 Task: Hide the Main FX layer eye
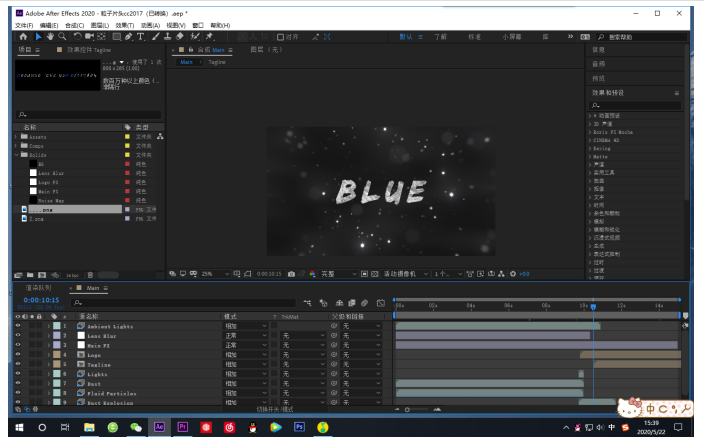click(x=18, y=345)
